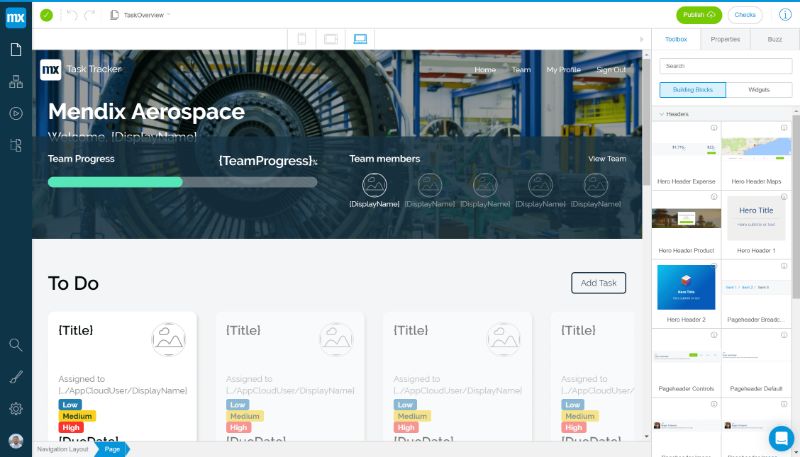
Task: Select the Team Progress bar
Action: pos(183,182)
